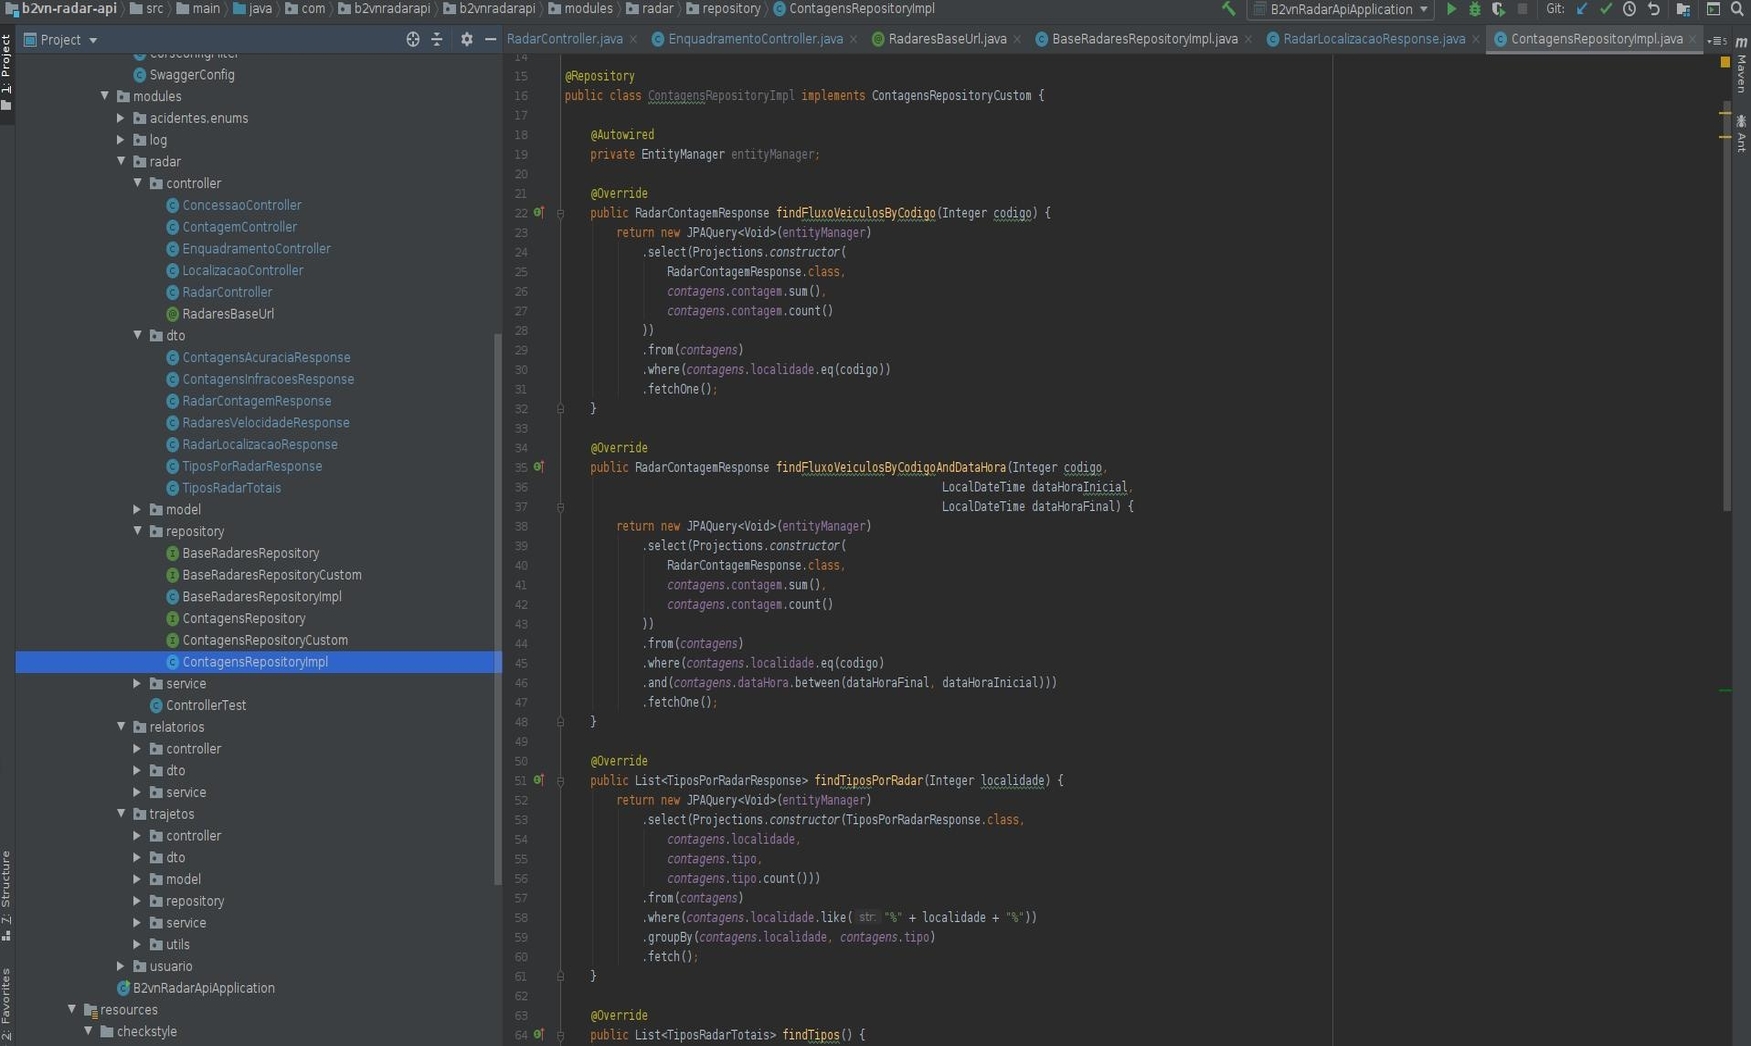Build project using the hammer icon

click(x=1228, y=9)
